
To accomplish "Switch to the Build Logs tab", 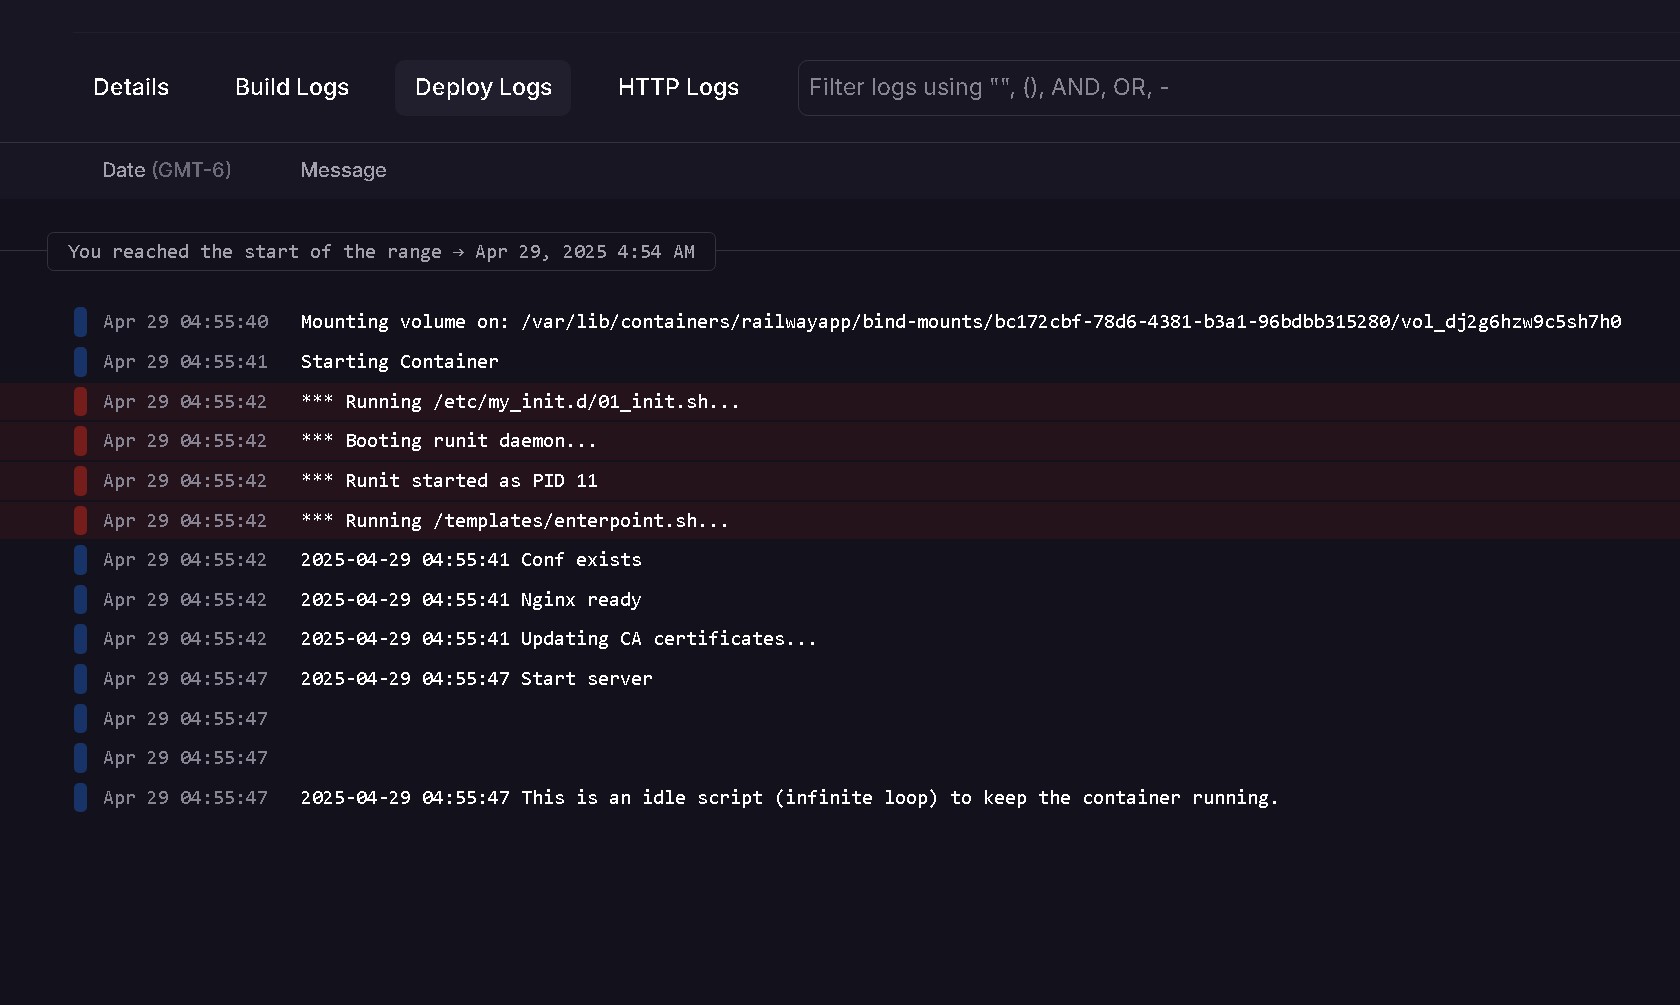I will click(x=292, y=88).
